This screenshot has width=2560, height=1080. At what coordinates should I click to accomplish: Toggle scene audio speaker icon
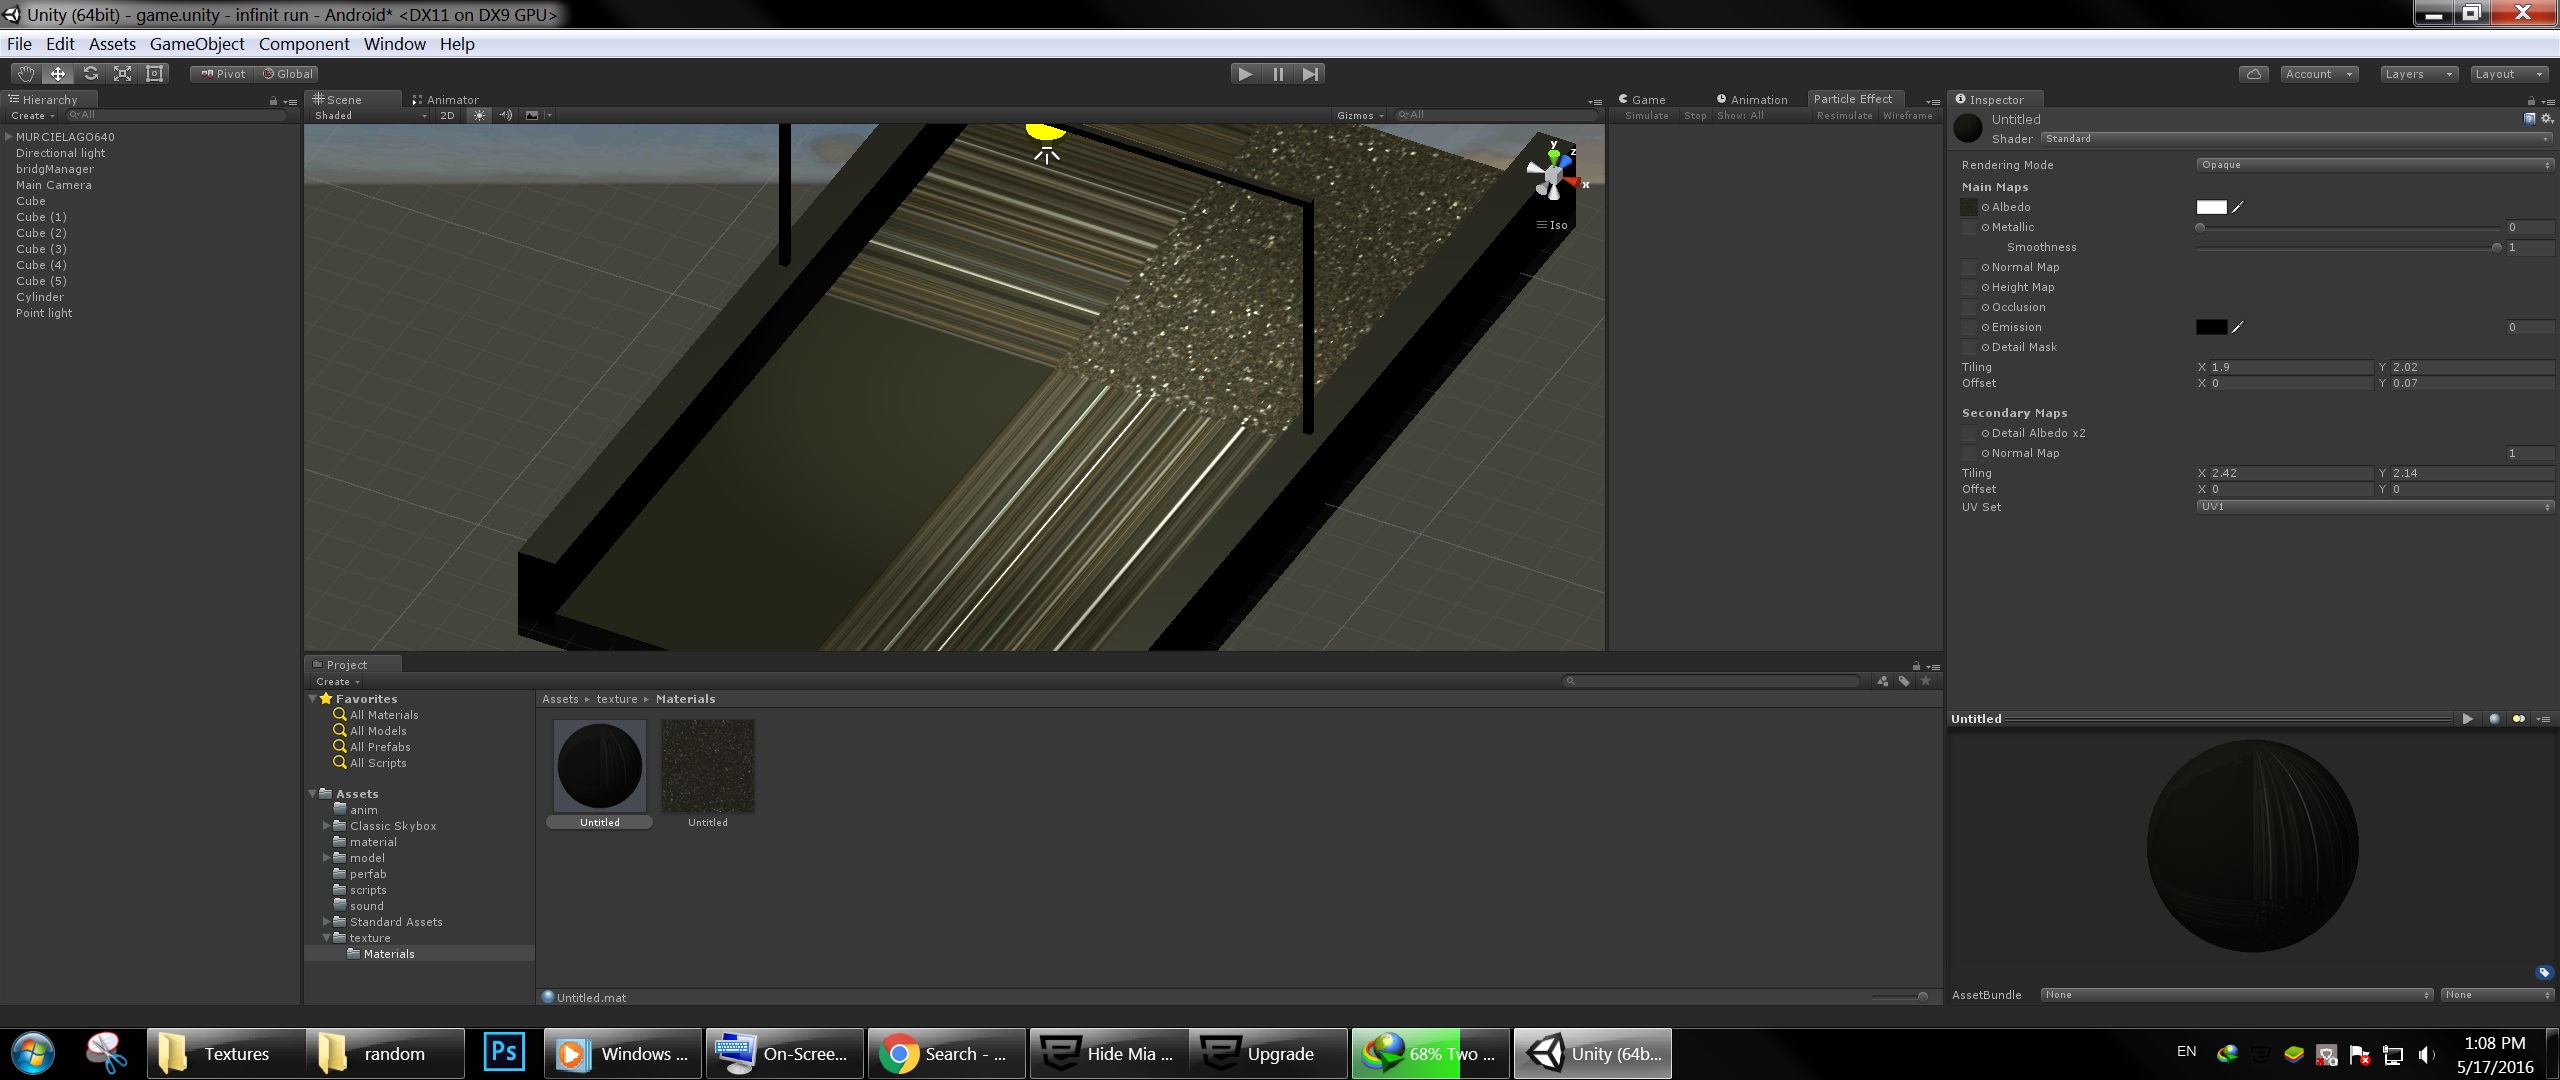pyautogui.click(x=506, y=115)
